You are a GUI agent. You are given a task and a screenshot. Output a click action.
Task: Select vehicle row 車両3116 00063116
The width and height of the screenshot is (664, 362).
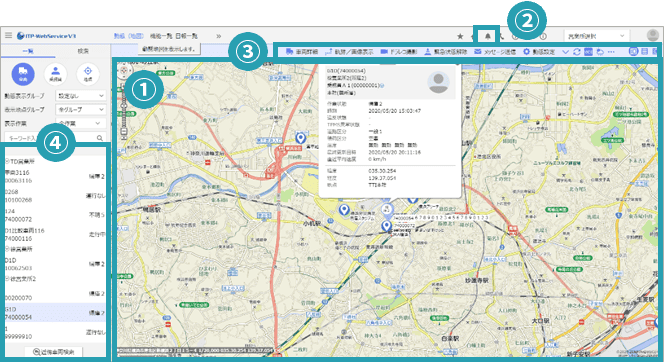click(x=55, y=177)
